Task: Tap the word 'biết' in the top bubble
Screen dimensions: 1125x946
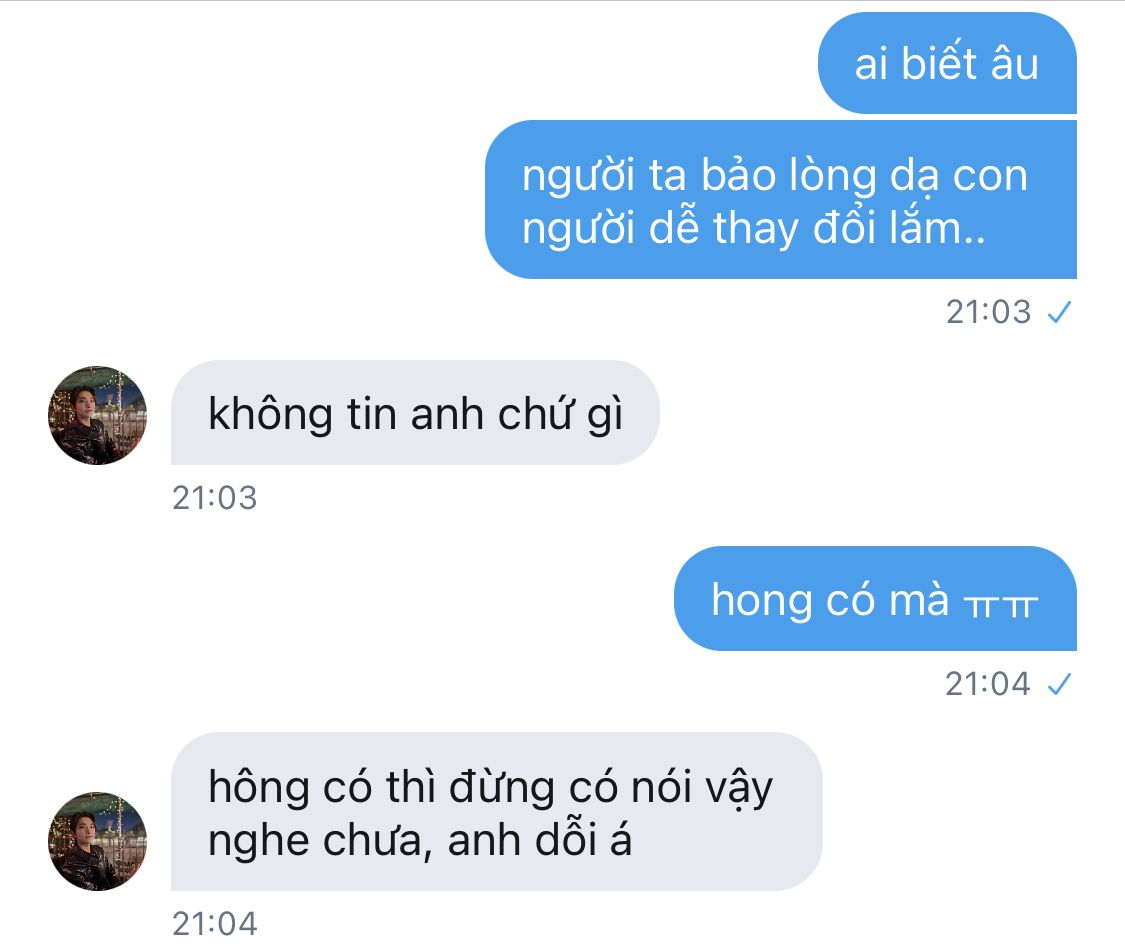Action: (939, 62)
